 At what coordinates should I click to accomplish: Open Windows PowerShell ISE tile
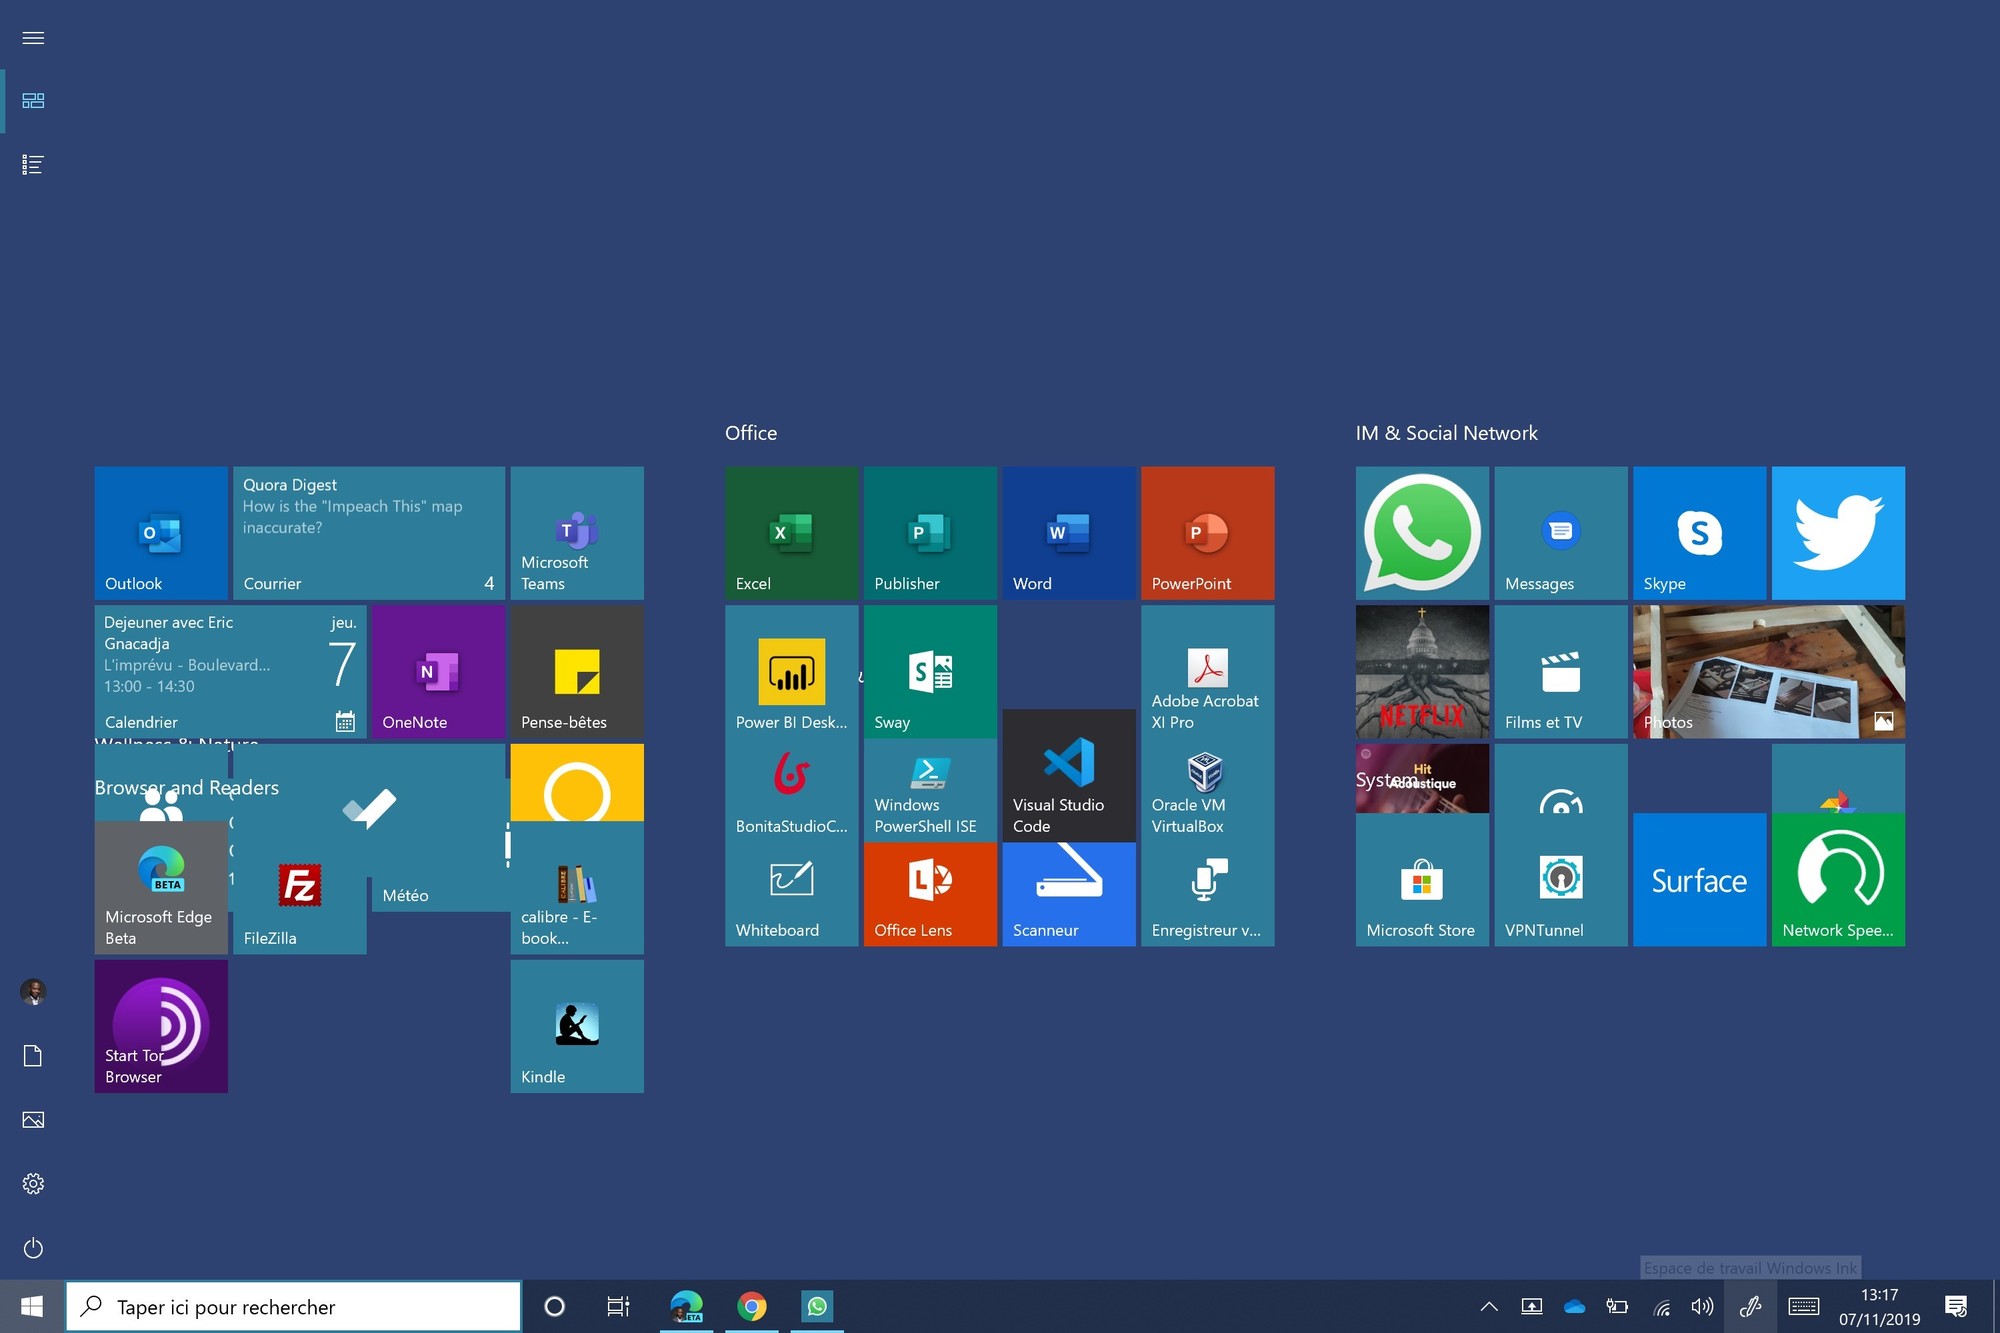pos(930,791)
